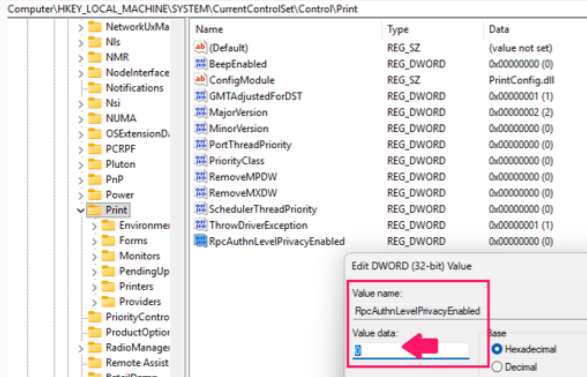Image resolution: width=587 pixels, height=377 pixels.
Task: Click the RemoveMXDW value icon
Action: pos(200,192)
